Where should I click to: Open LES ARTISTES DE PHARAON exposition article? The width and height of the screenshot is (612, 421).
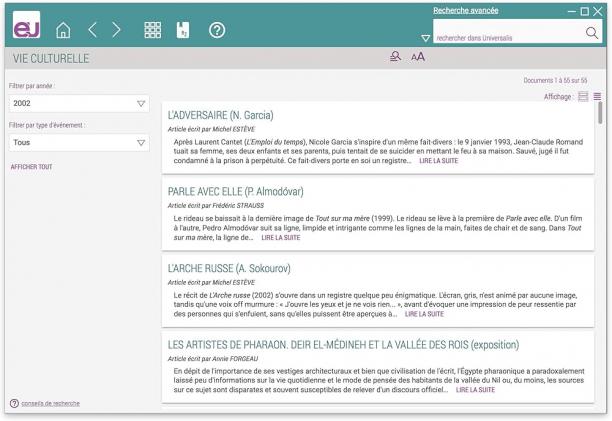[x=343, y=345]
